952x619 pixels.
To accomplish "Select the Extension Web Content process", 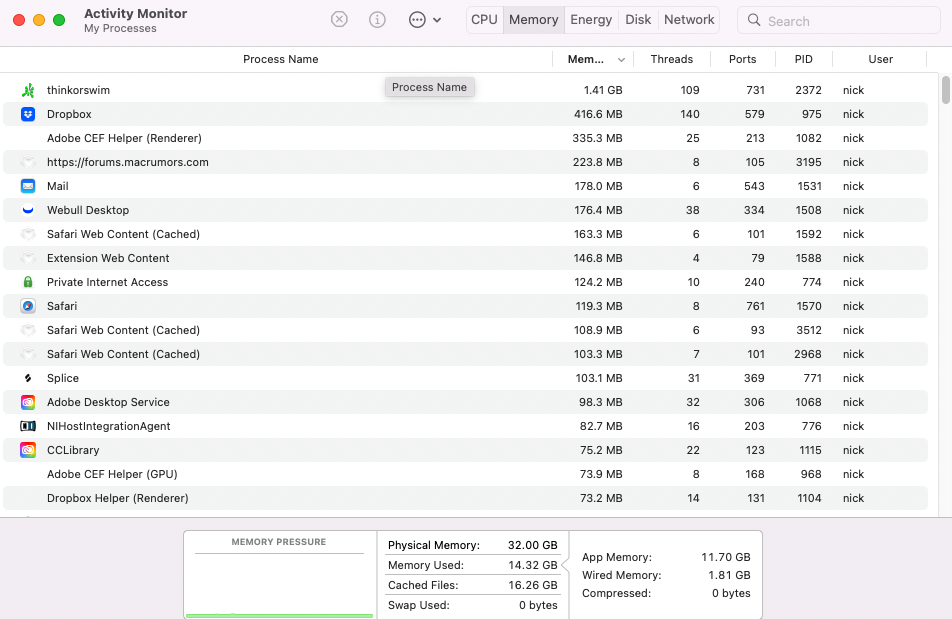I will (108, 258).
